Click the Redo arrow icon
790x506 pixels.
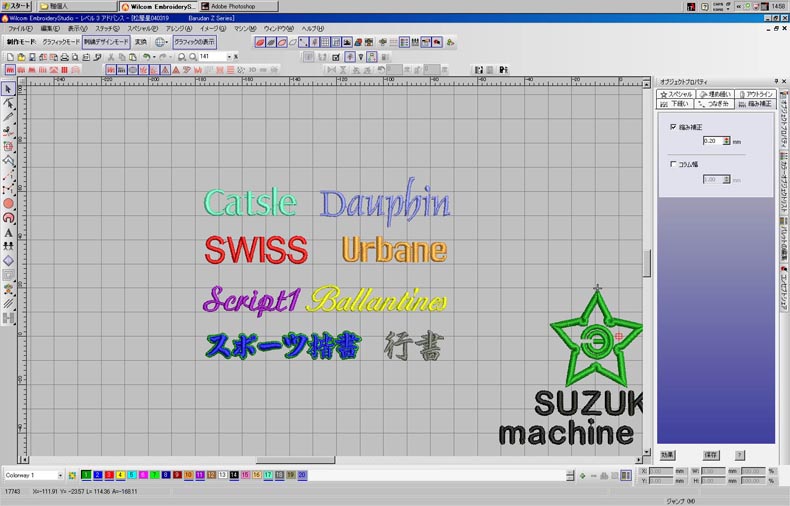[163, 57]
